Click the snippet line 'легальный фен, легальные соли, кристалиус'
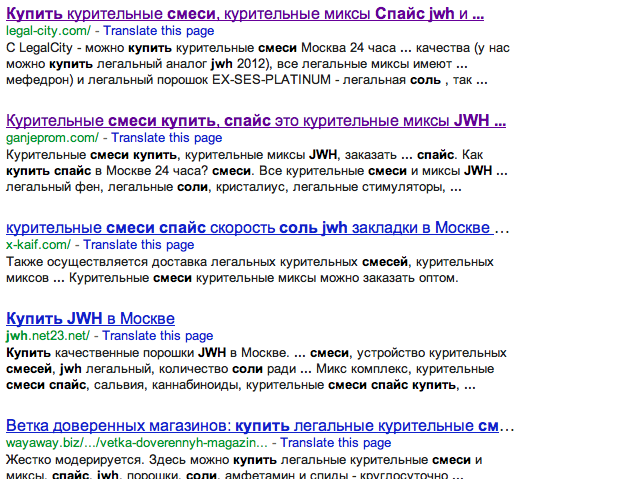The width and height of the screenshot is (634, 479). click(x=234, y=187)
